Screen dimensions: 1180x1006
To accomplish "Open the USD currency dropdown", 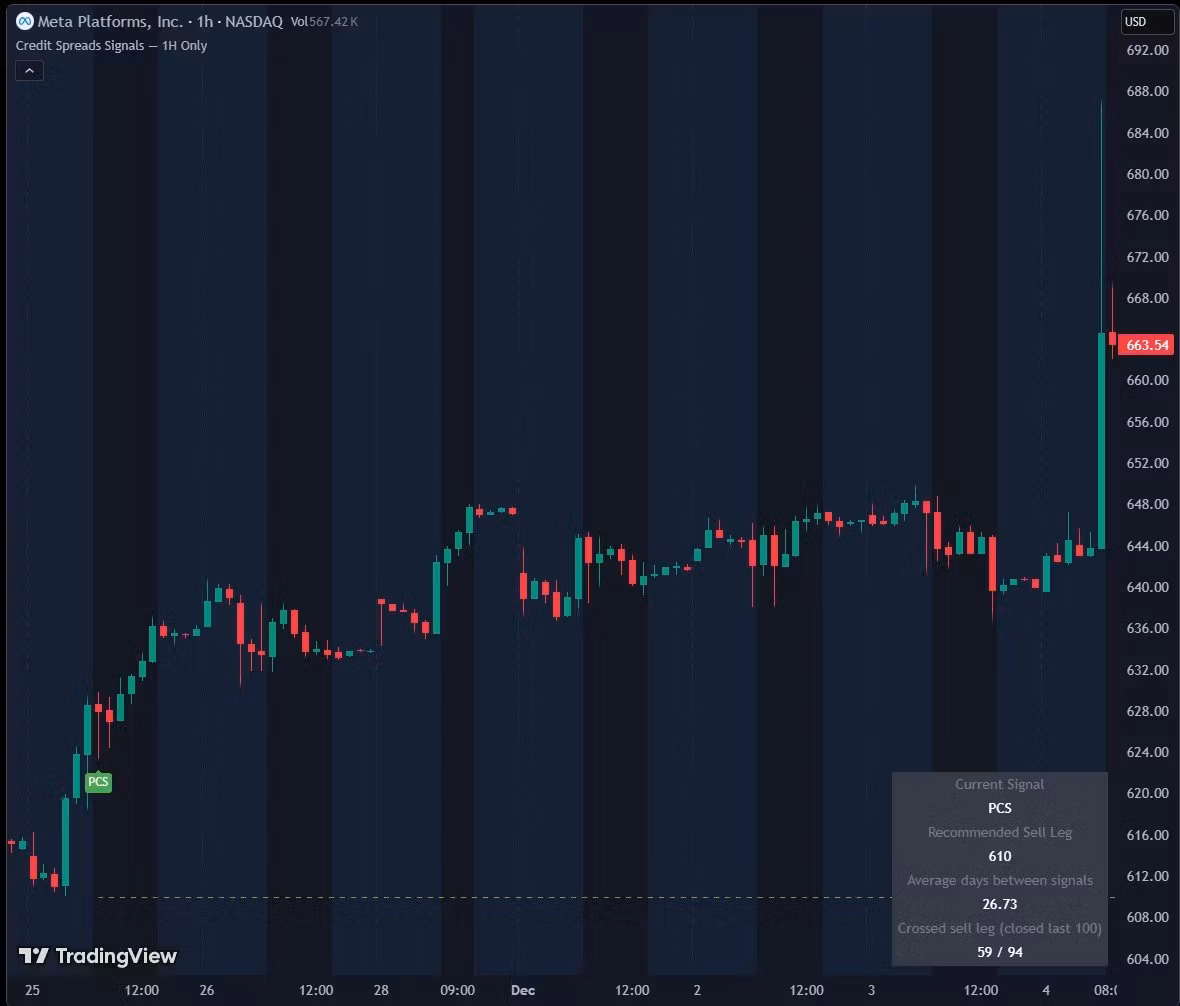I will [x=1146, y=21].
